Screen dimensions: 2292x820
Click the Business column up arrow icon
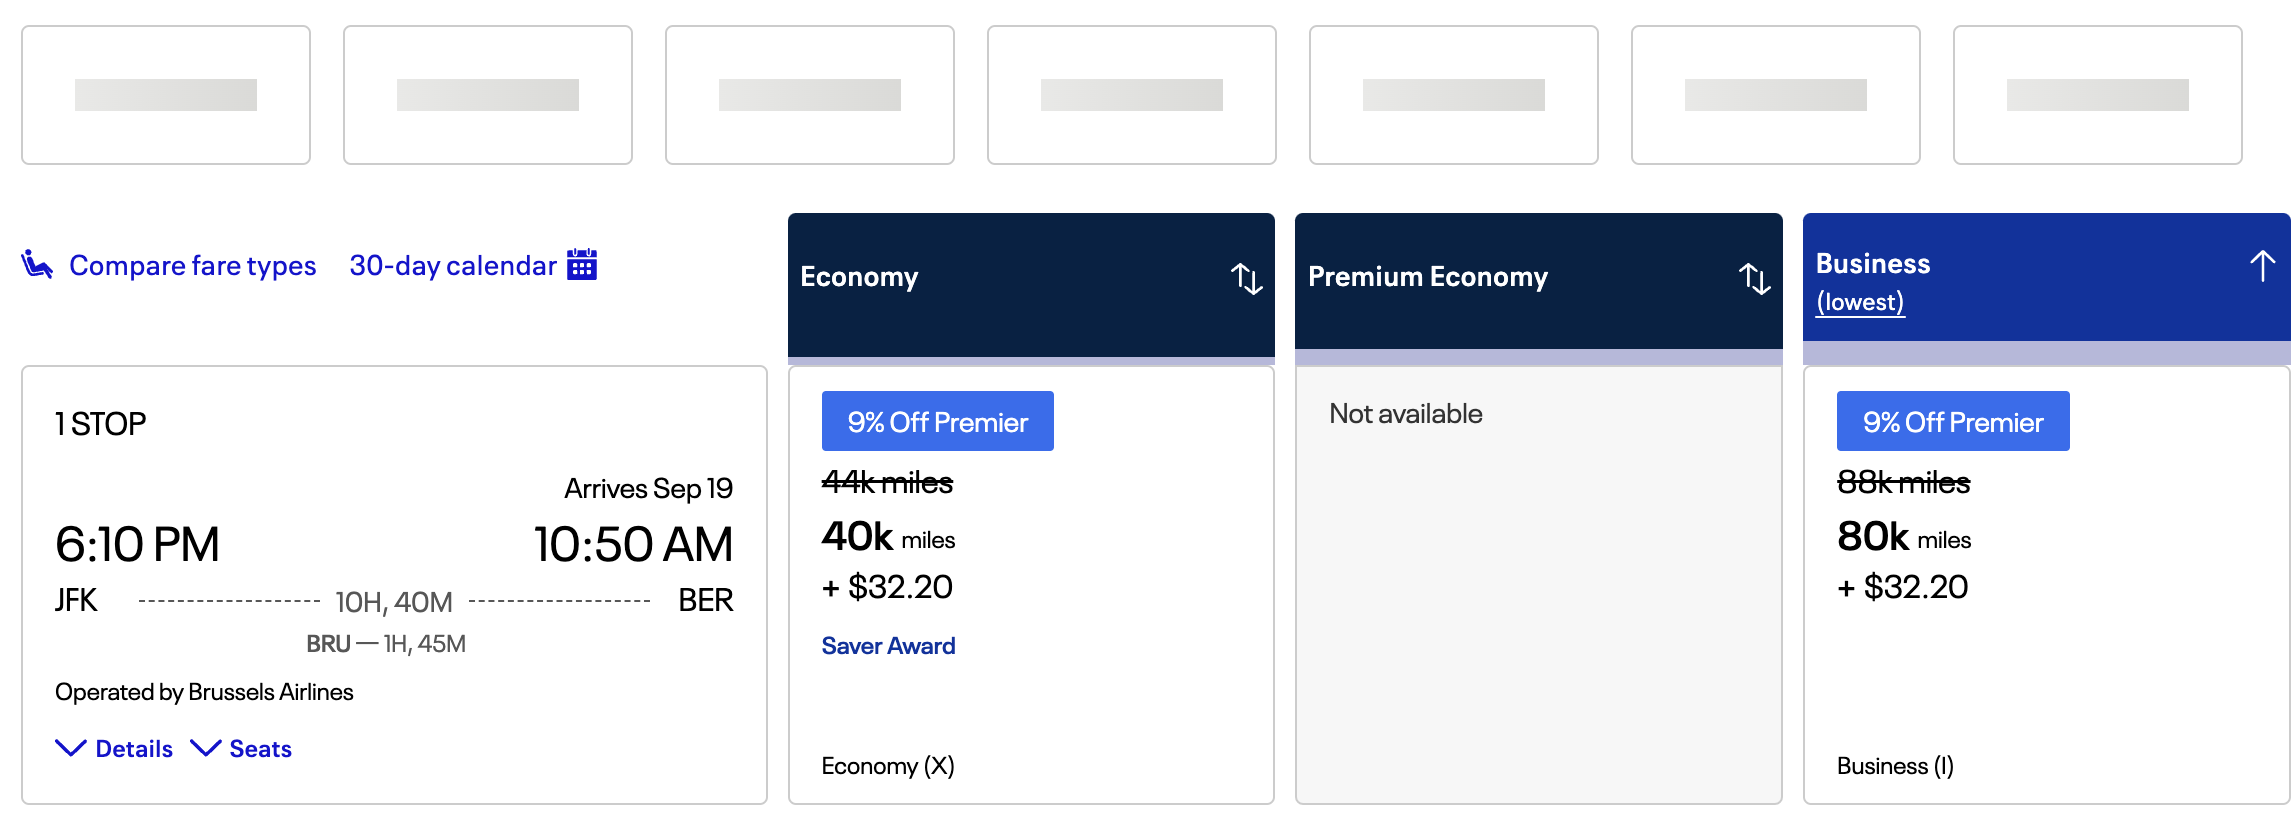[2262, 266]
